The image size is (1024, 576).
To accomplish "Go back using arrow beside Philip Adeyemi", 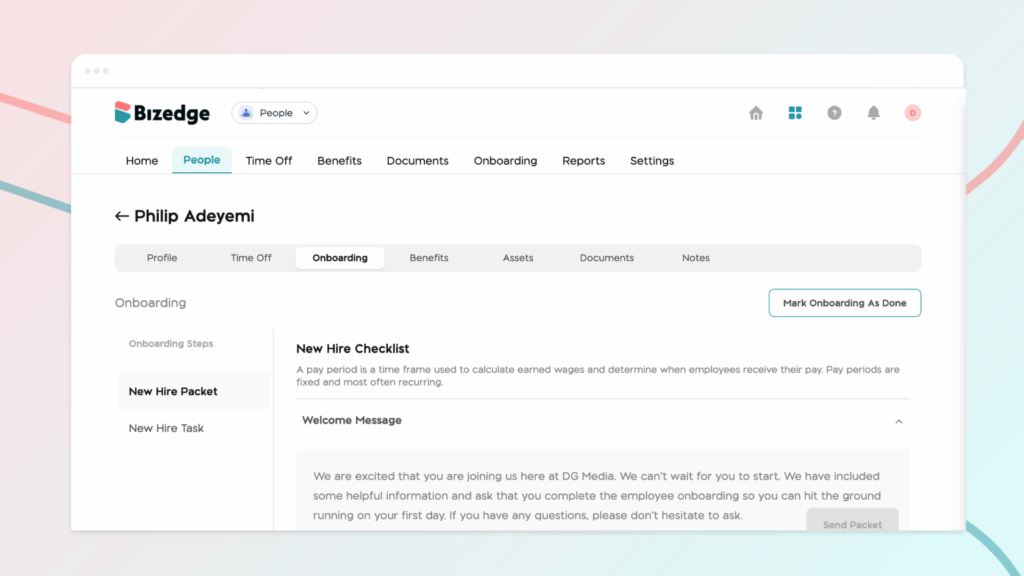I will (x=122, y=216).
